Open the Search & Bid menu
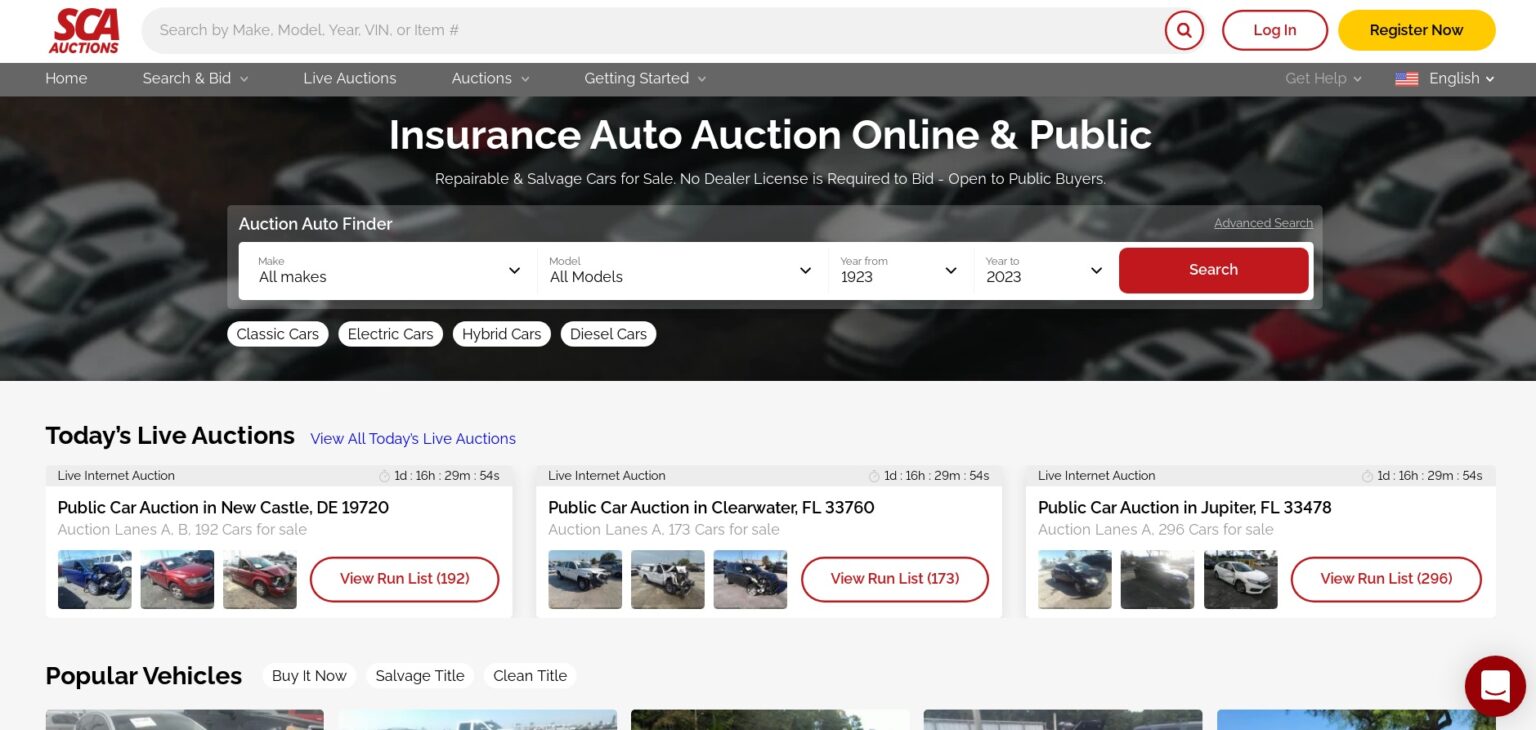 pos(195,79)
